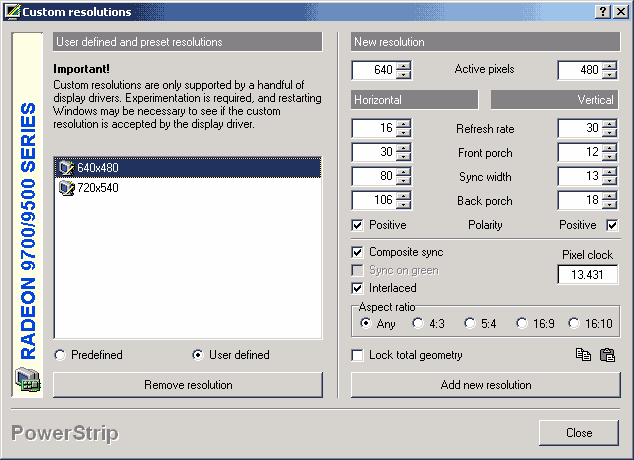Screen dimensions: 634x460
Task: Click the question mark help button
Action: click(603, 12)
